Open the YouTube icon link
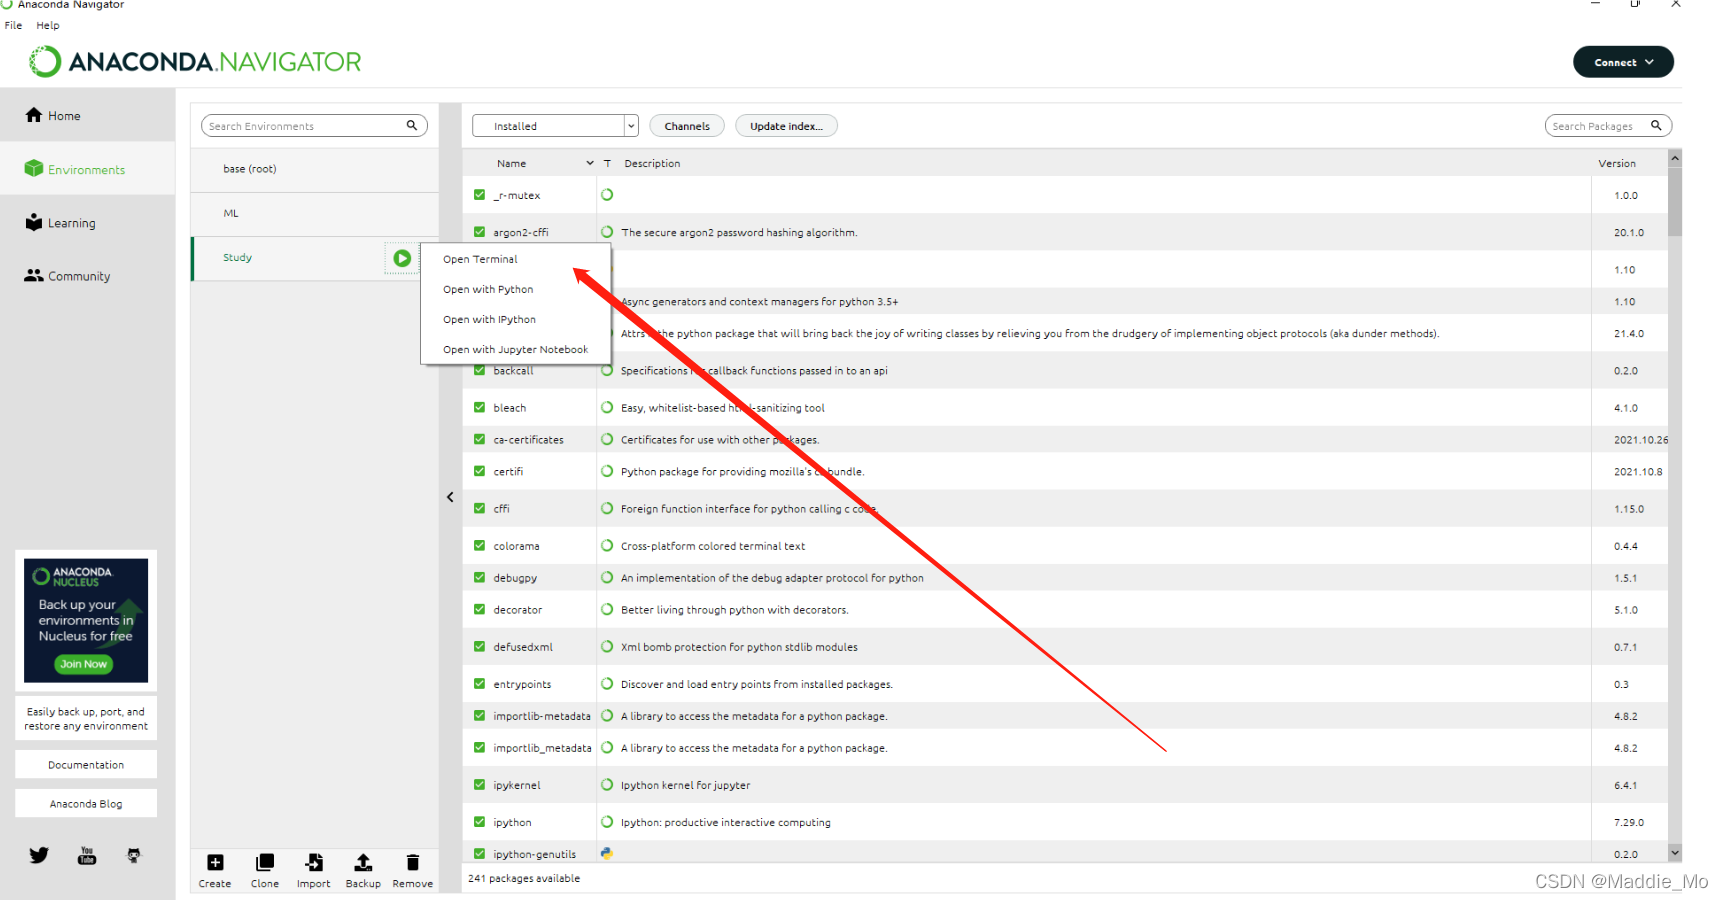 click(x=87, y=855)
